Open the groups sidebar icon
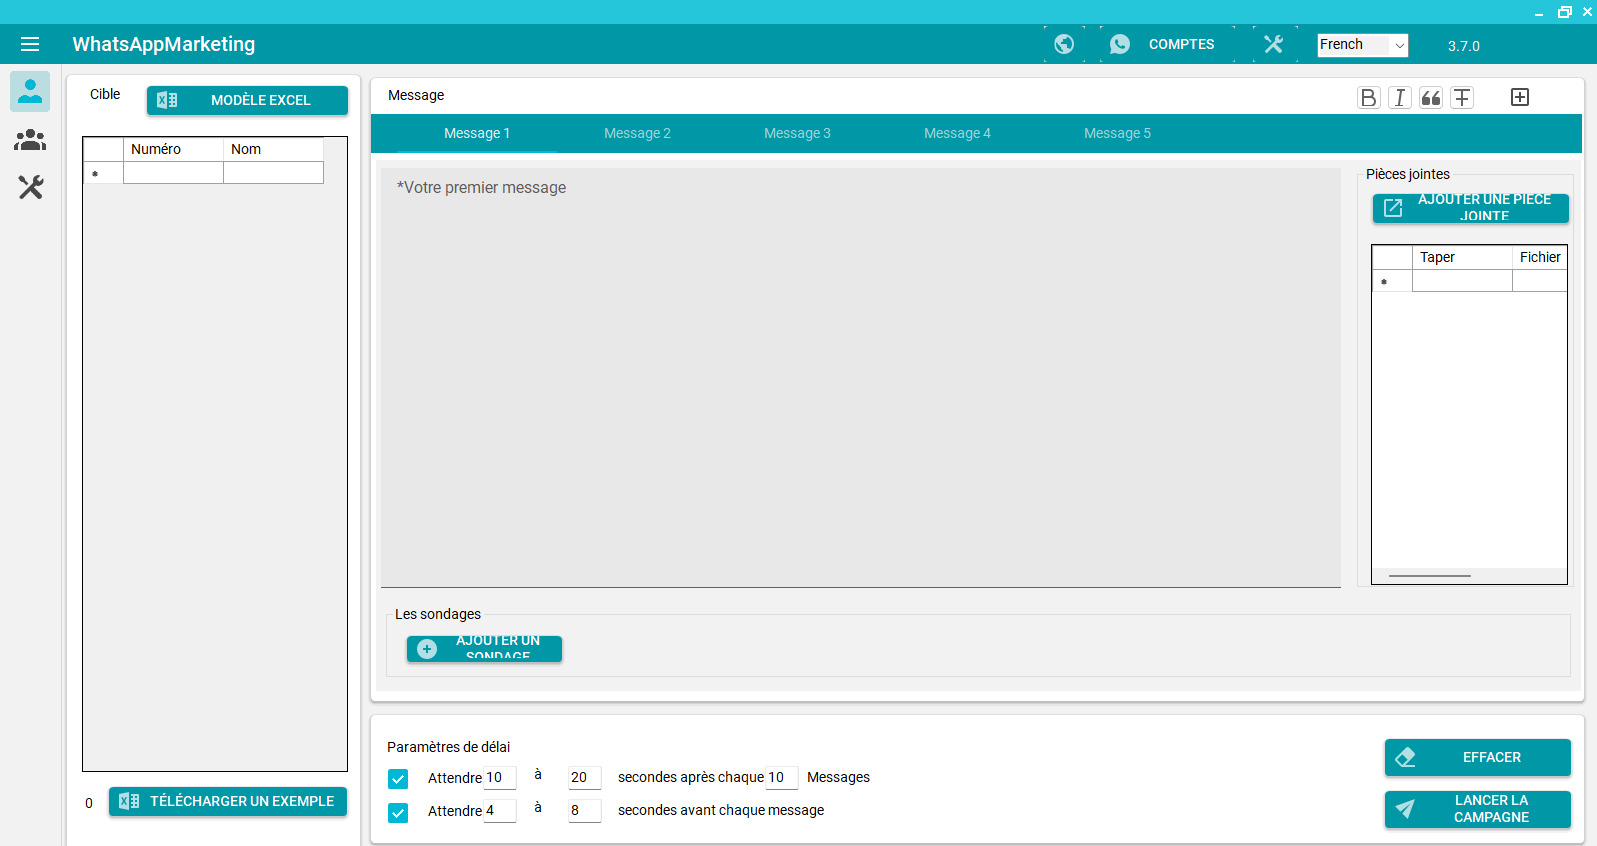This screenshot has width=1597, height=846. pyautogui.click(x=30, y=140)
